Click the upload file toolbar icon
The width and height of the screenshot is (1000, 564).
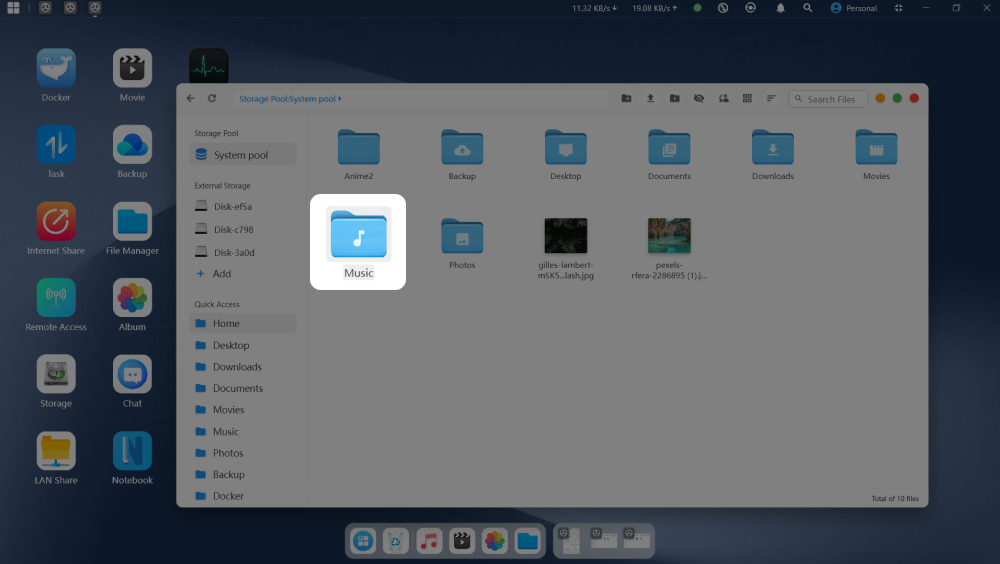tap(650, 98)
